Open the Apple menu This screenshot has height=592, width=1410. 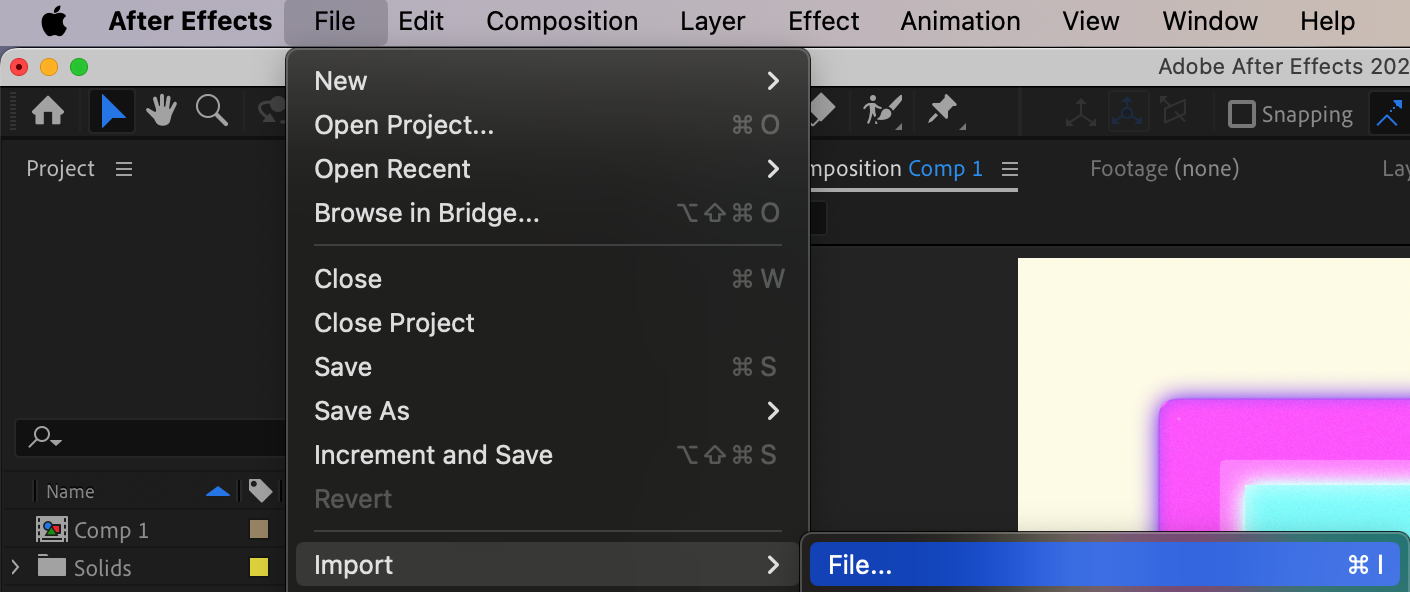pos(53,21)
